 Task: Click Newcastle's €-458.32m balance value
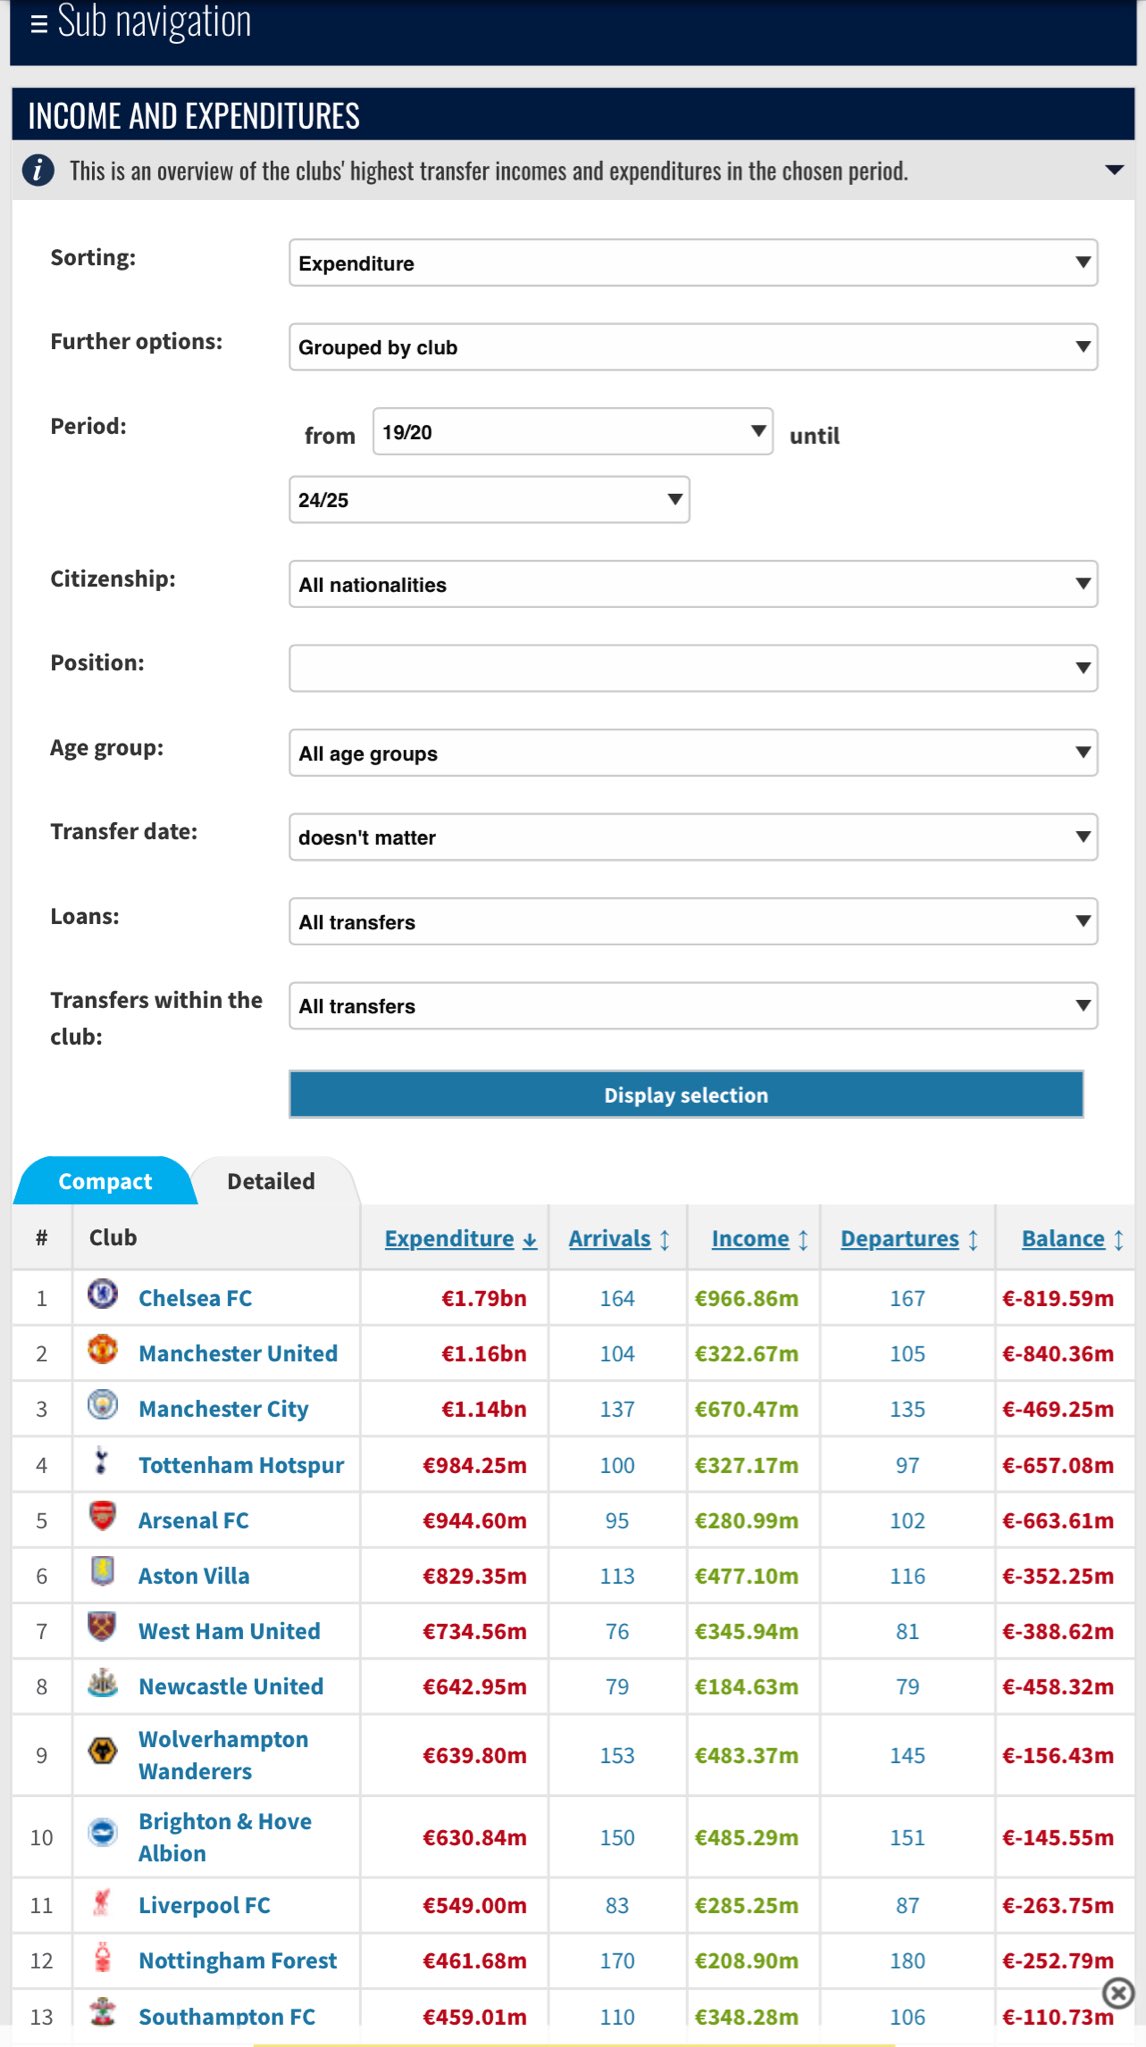[x=1058, y=1686]
